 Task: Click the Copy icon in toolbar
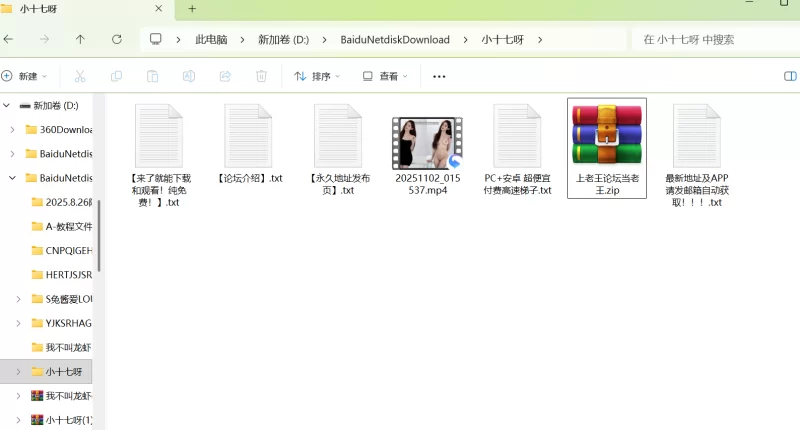coord(116,76)
